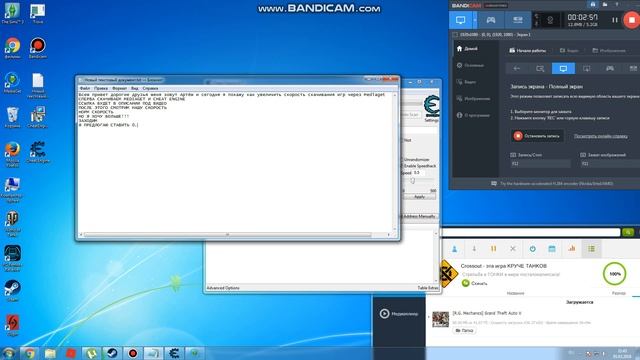This screenshot has height=360, width=640.
Task: Switch to the Видео tab in Bandicam home
Action: tap(569, 51)
